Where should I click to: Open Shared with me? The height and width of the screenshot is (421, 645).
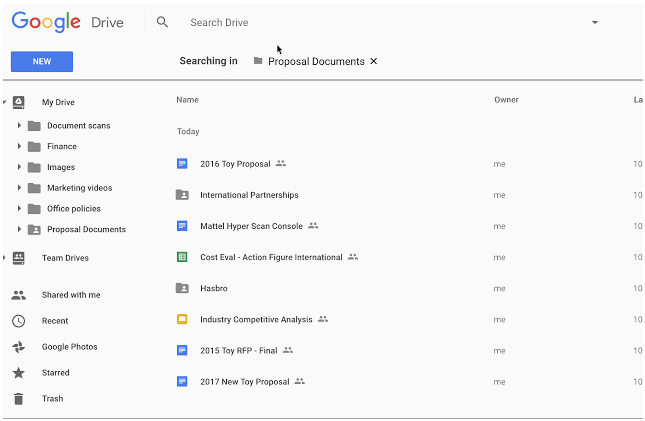[x=70, y=295]
